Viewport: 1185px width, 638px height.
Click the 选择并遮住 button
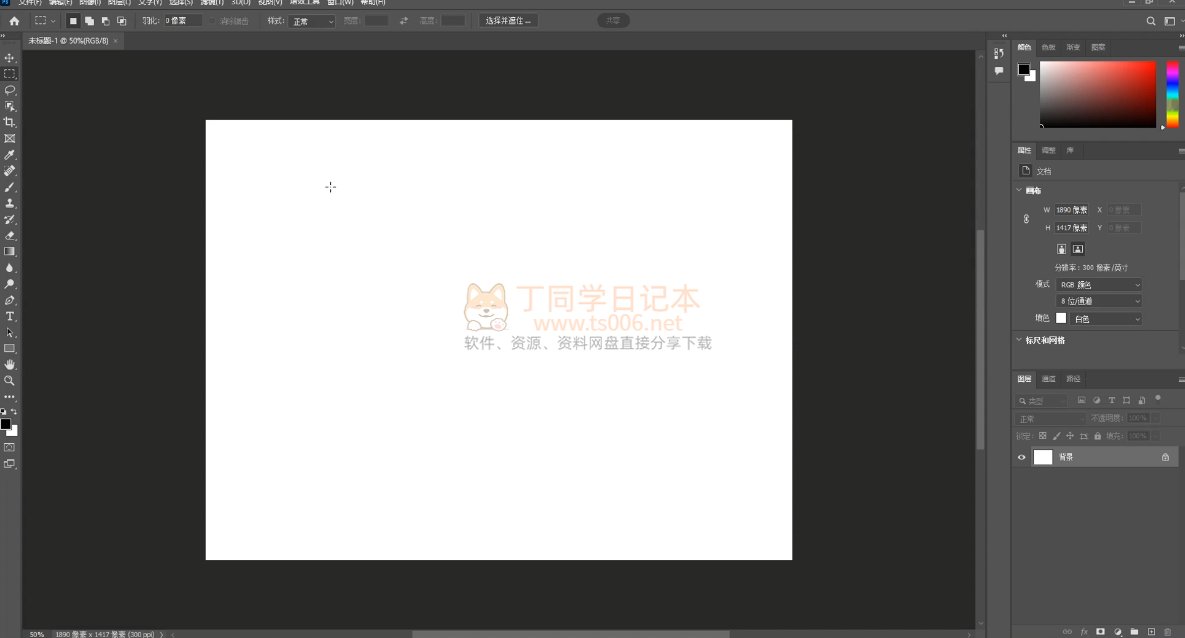pos(509,21)
